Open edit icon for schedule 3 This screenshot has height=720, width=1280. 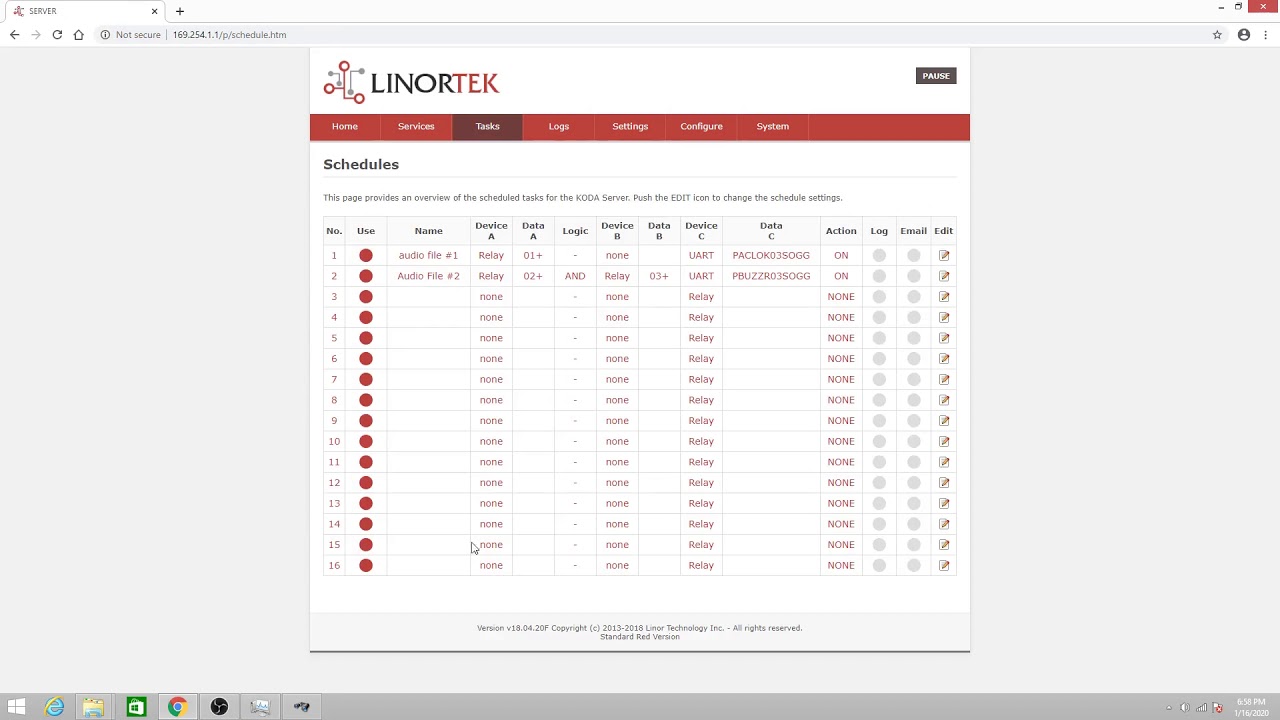point(944,297)
